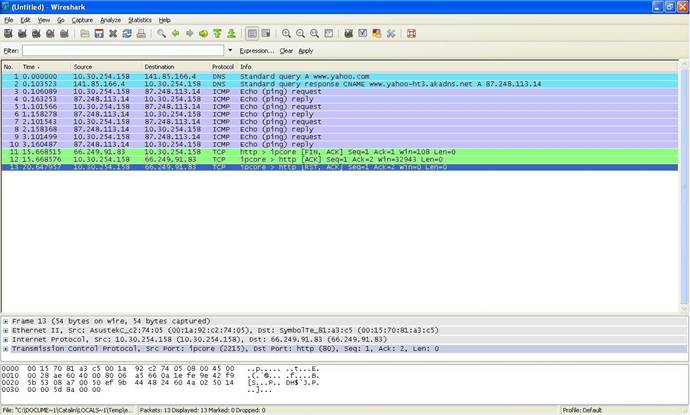This screenshot has height=415, width=690.
Task: Select packet 2 DNS query response
Action: pyautogui.click(x=339, y=84)
